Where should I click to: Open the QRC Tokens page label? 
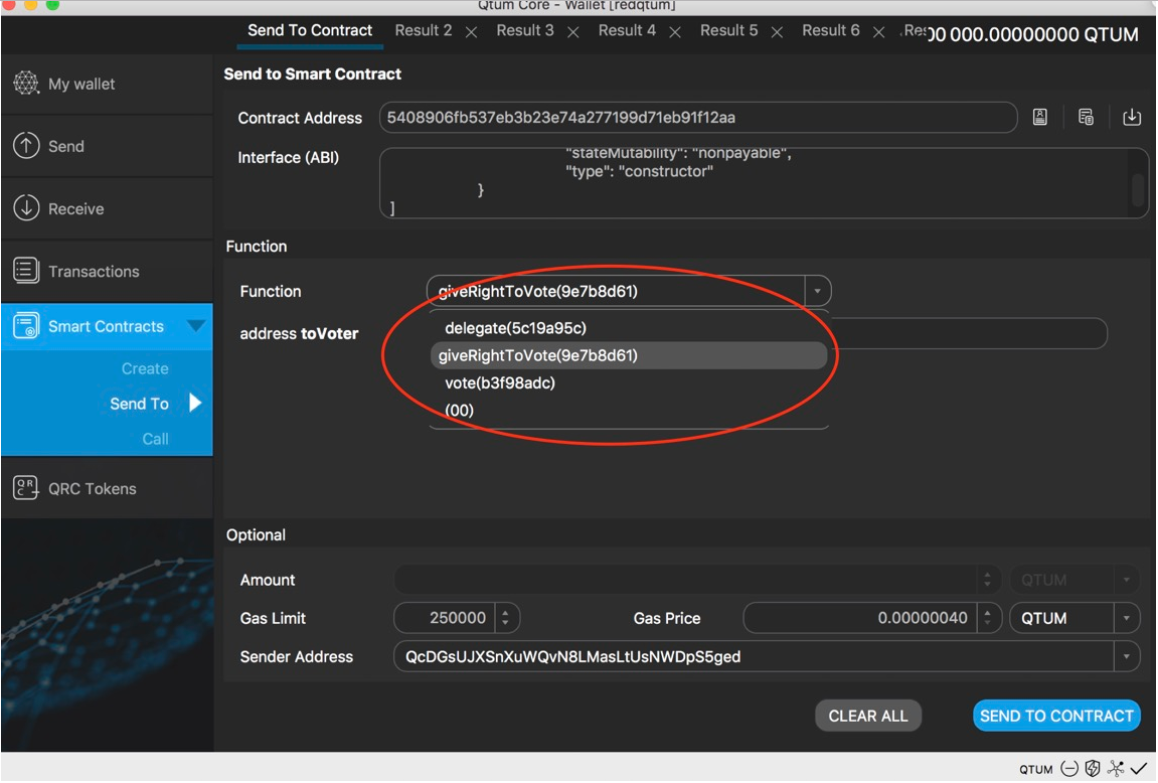92,489
